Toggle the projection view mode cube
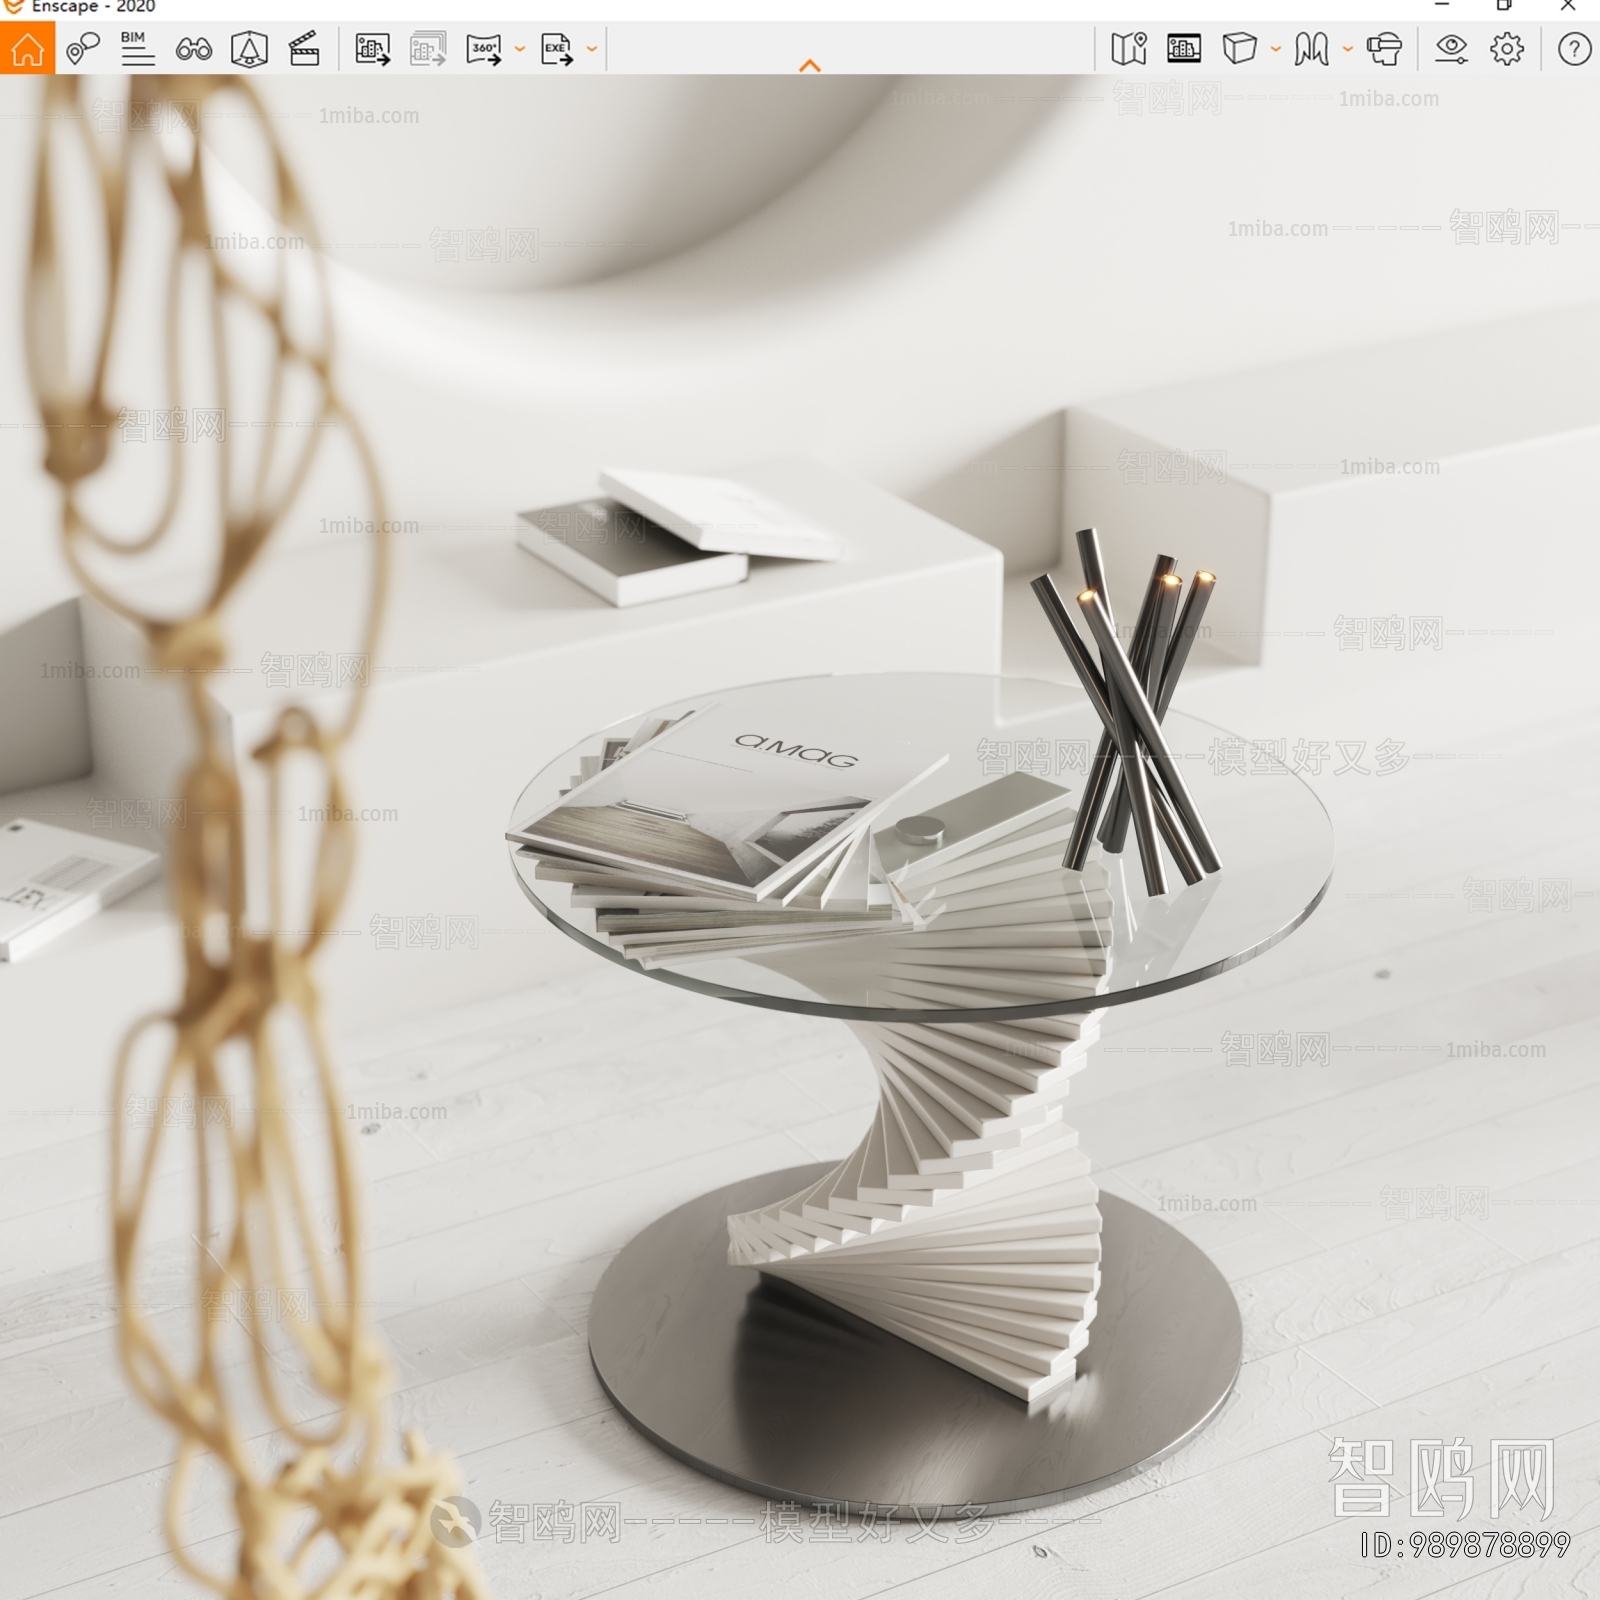The image size is (1600, 1600). coord(1239,48)
